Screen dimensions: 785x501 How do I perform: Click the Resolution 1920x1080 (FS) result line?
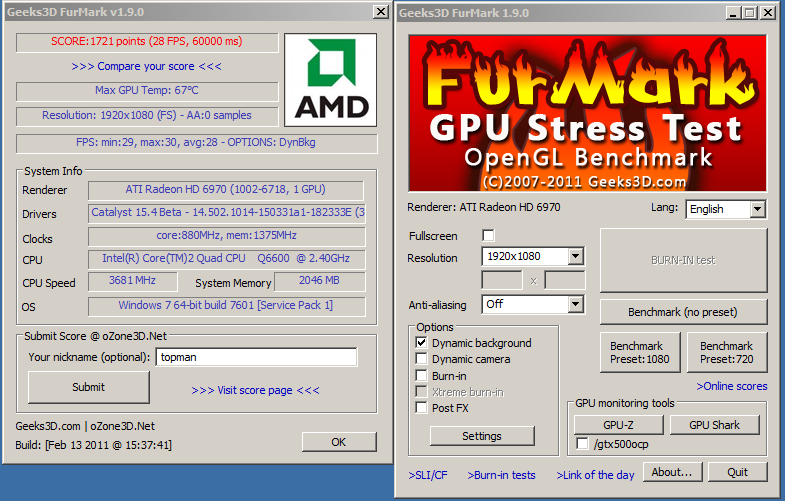pyautogui.click(x=147, y=116)
